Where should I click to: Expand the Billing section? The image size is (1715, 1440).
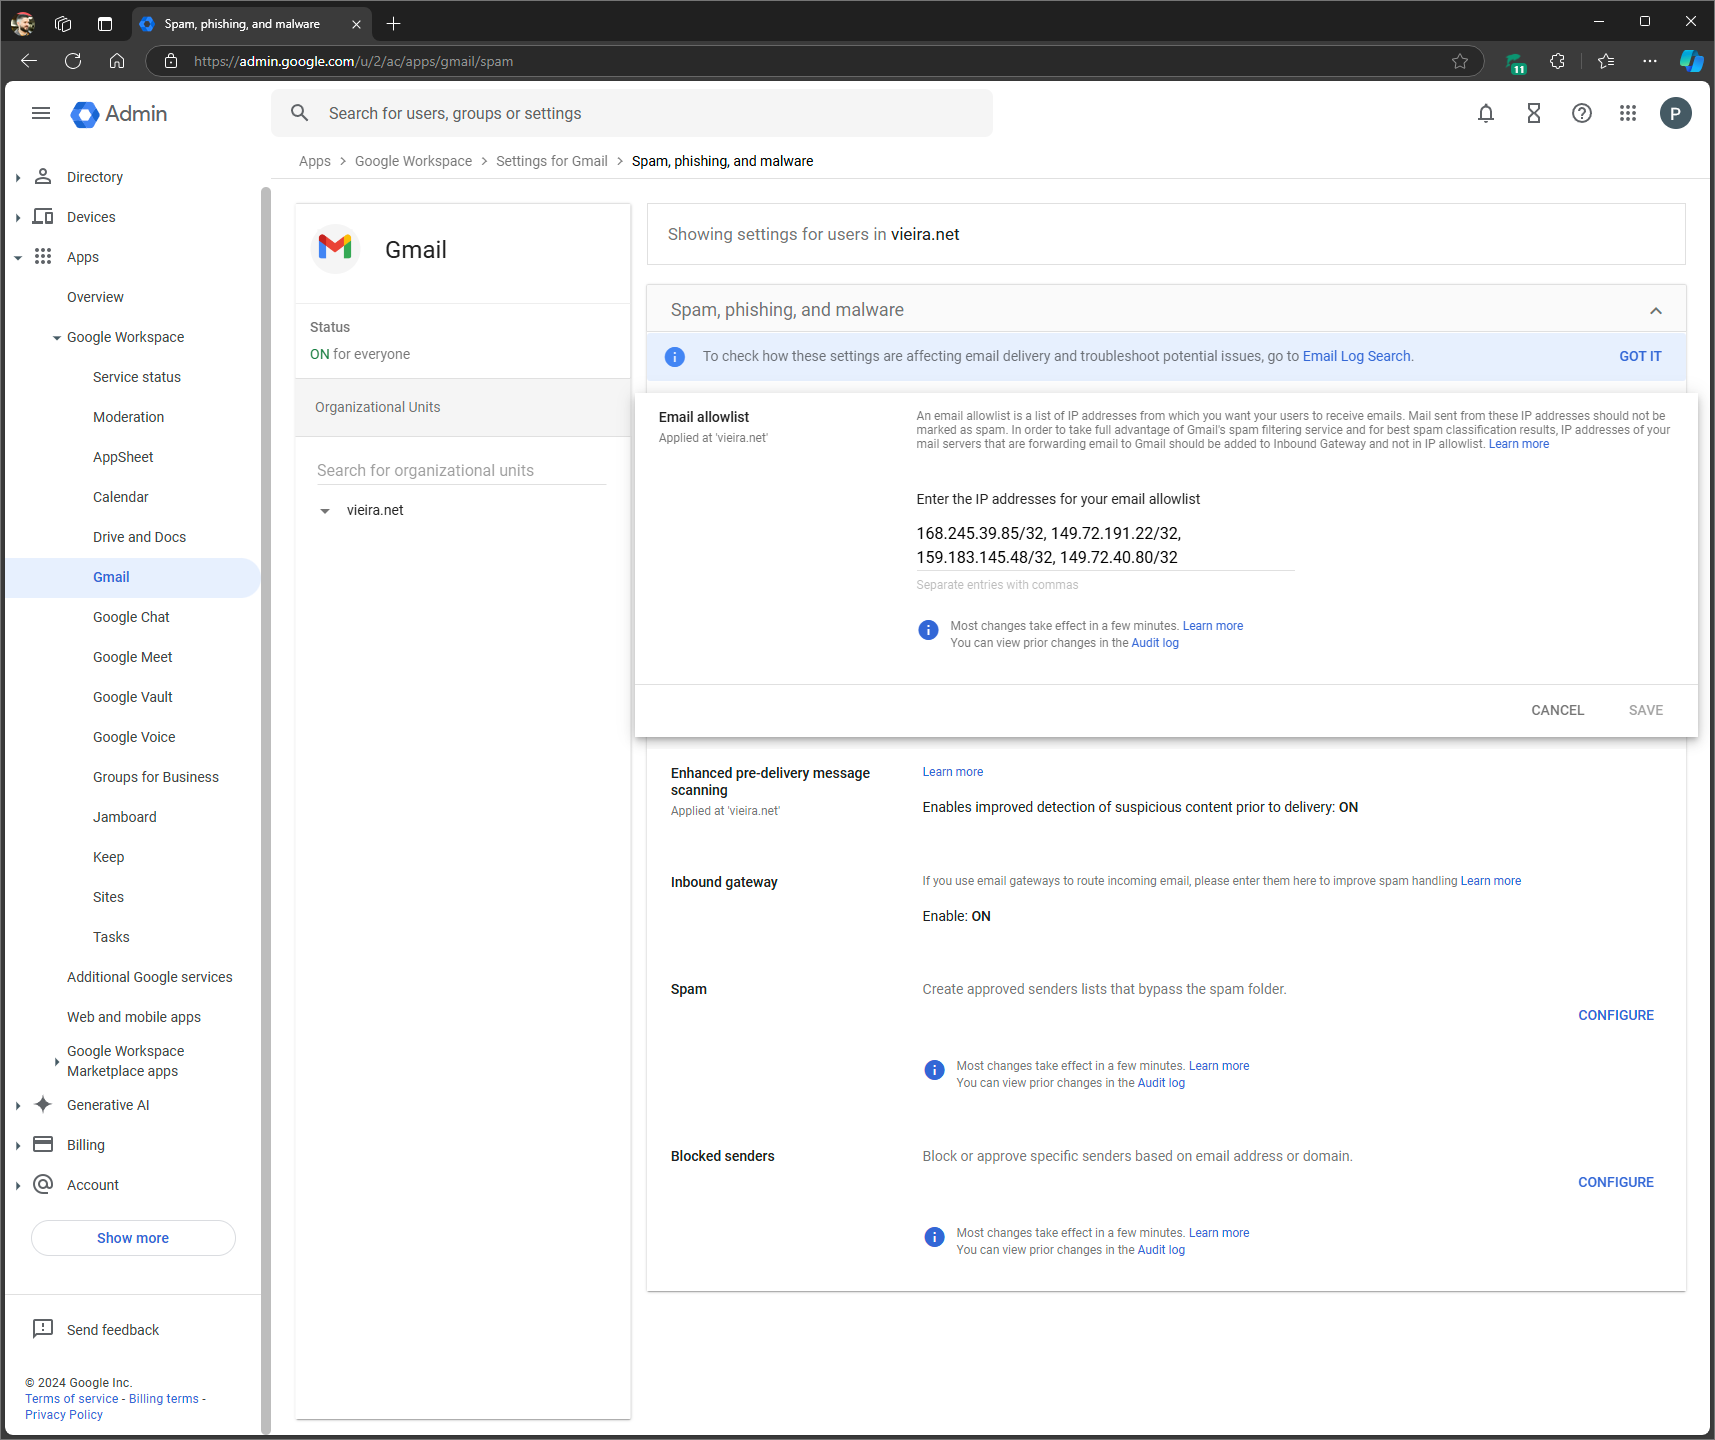tap(18, 1145)
